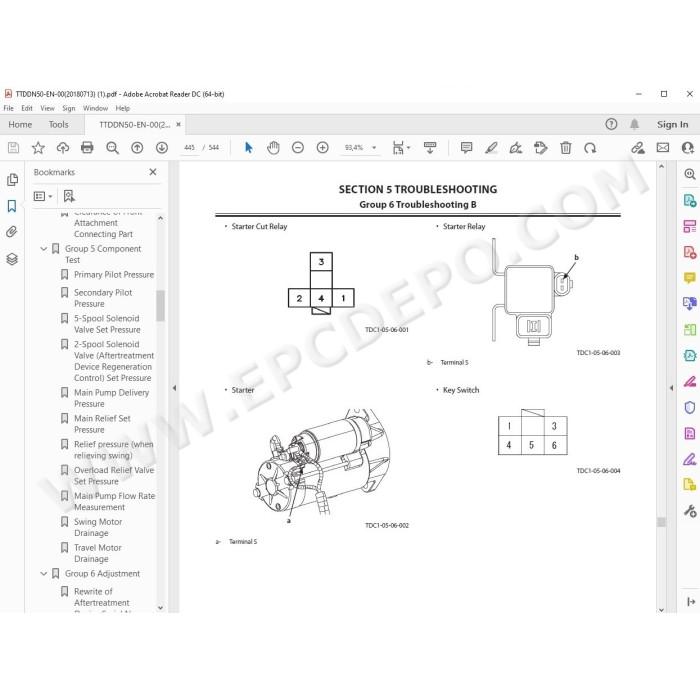The image size is (700, 700).
Task: Delete using the trash can icon
Action: (566, 148)
